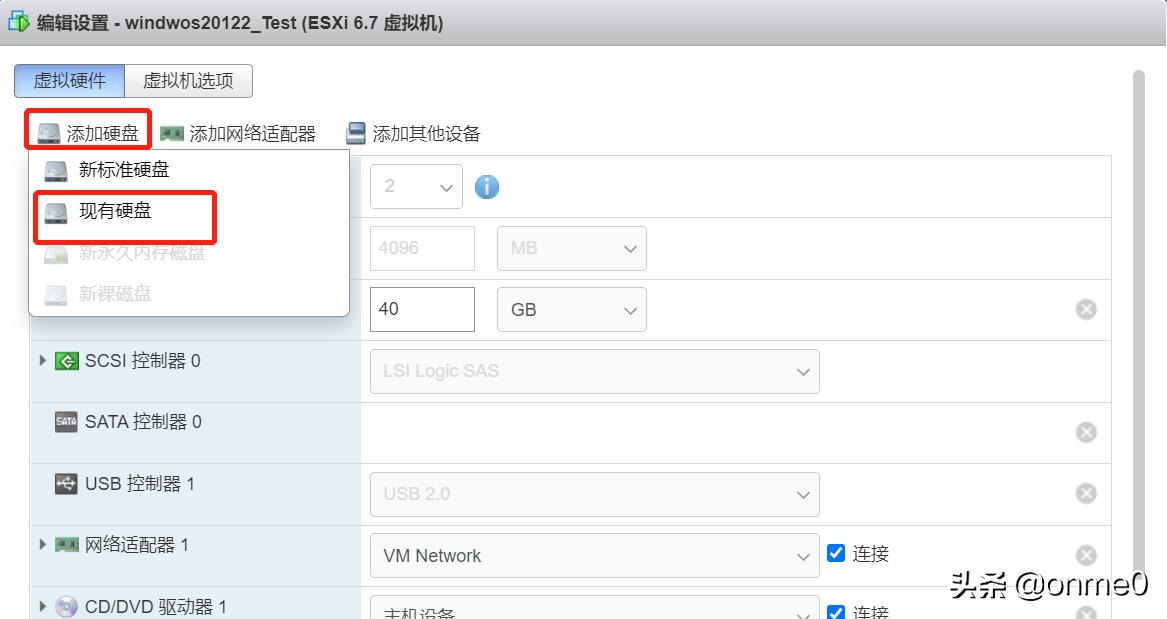Click the CD/DVD drive disc icon
The width and height of the screenshot is (1167, 619).
(66, 606)
